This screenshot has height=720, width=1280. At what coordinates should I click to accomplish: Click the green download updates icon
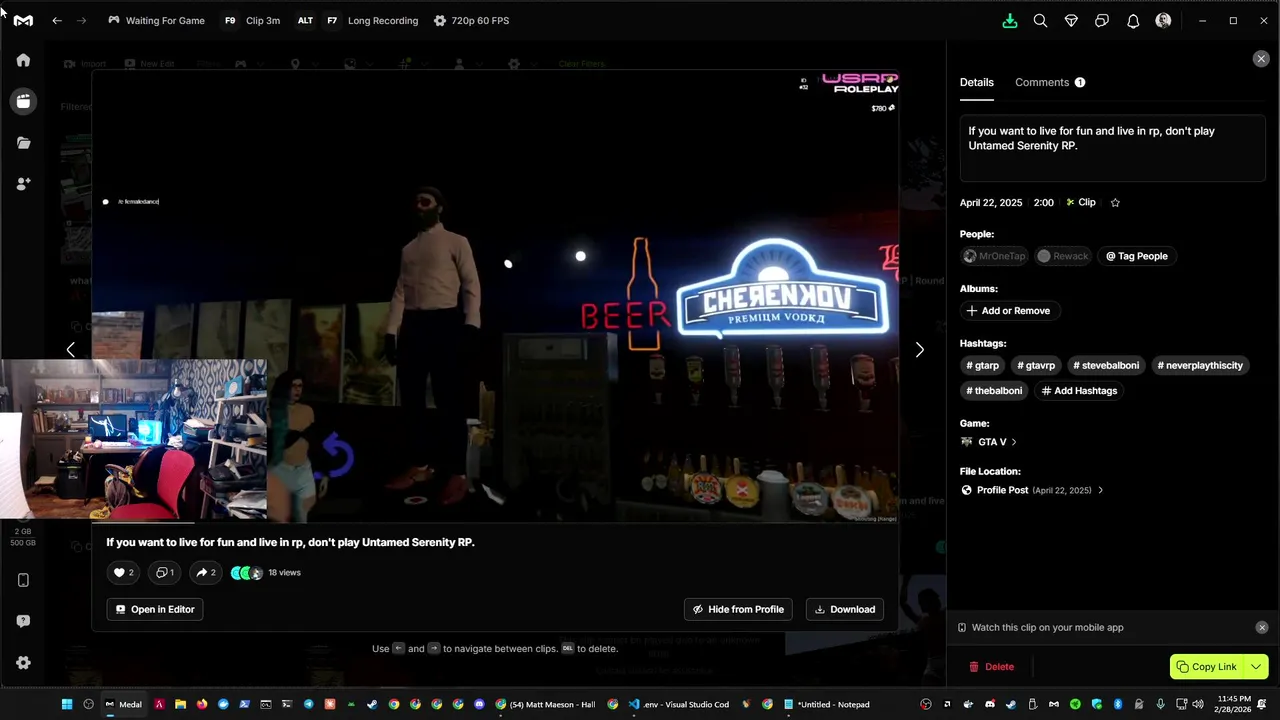(1010, 20)
